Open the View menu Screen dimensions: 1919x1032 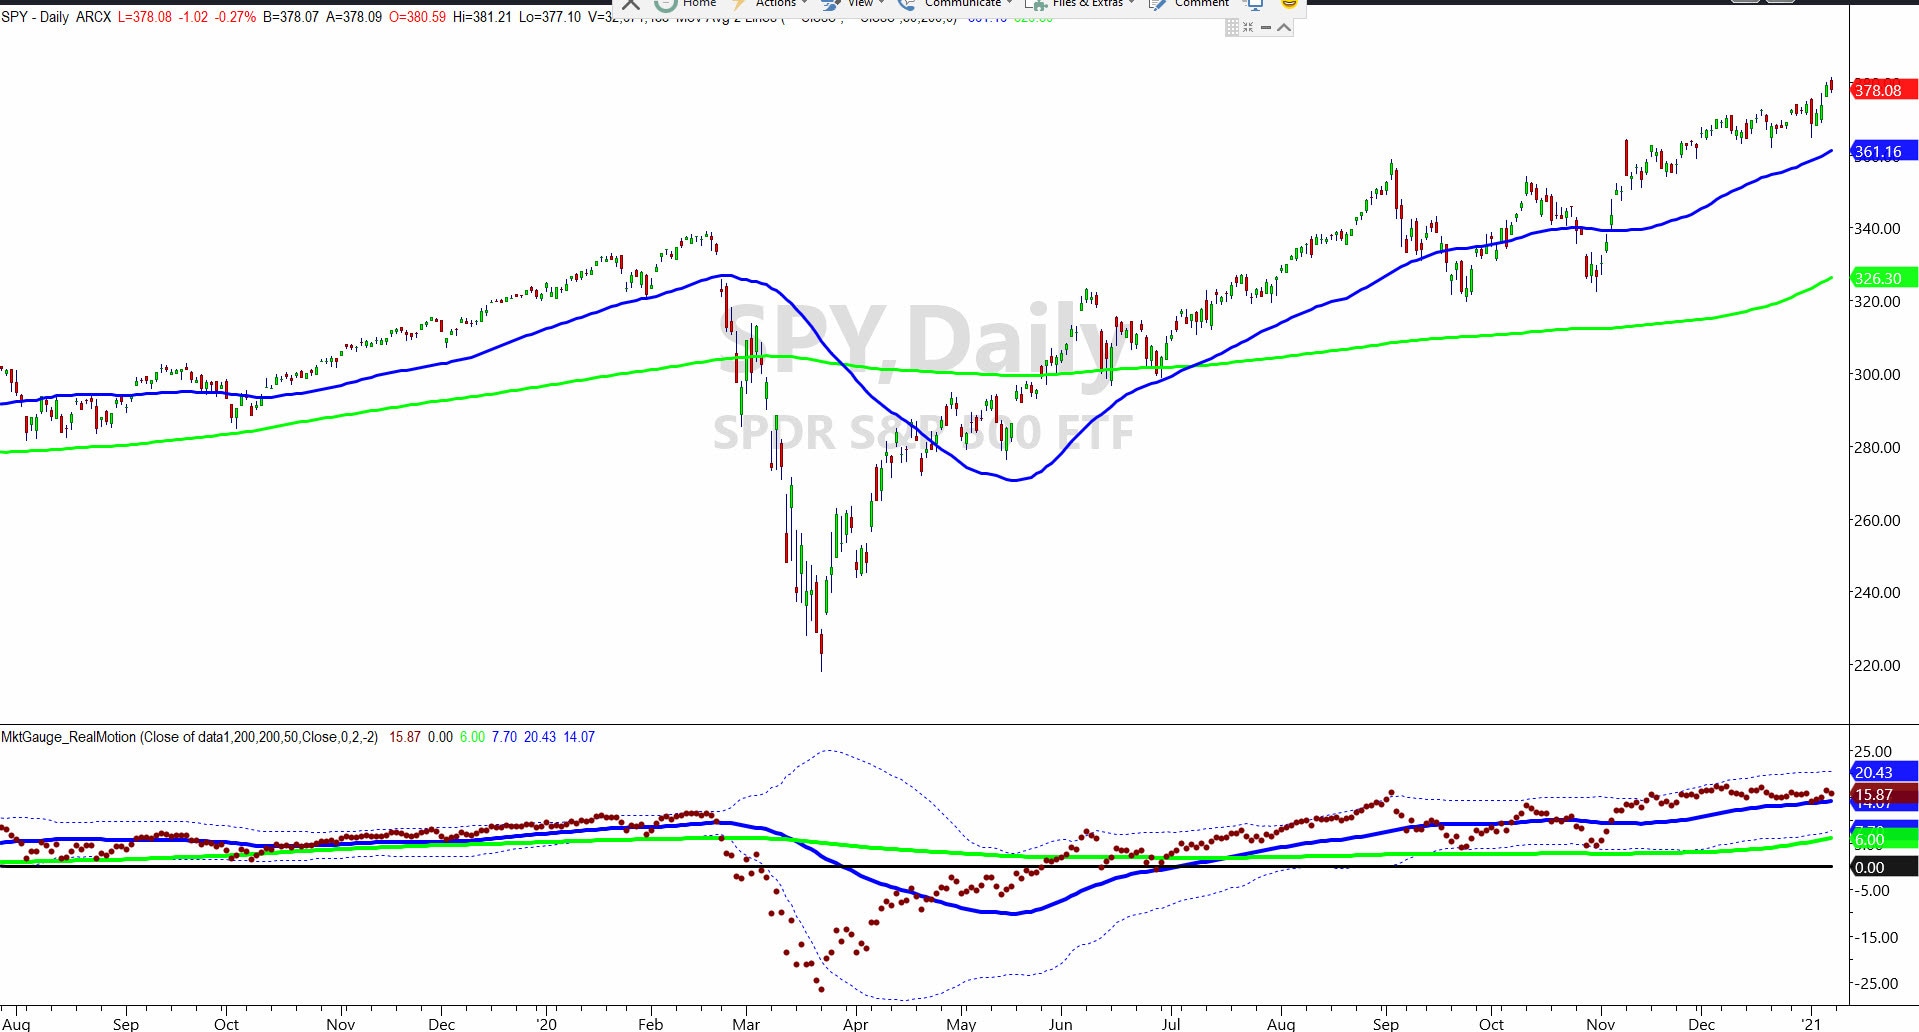853,4
